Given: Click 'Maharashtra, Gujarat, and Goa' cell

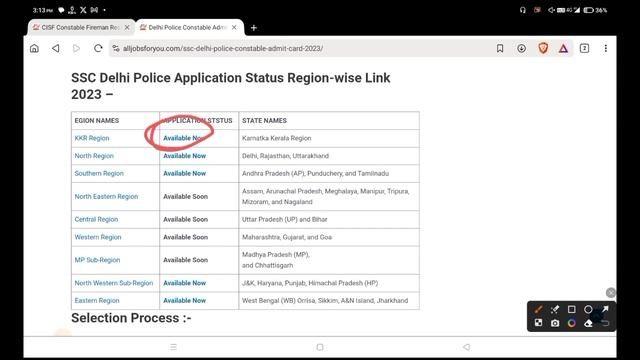Looking at the screenshot, I should point(287,237).
